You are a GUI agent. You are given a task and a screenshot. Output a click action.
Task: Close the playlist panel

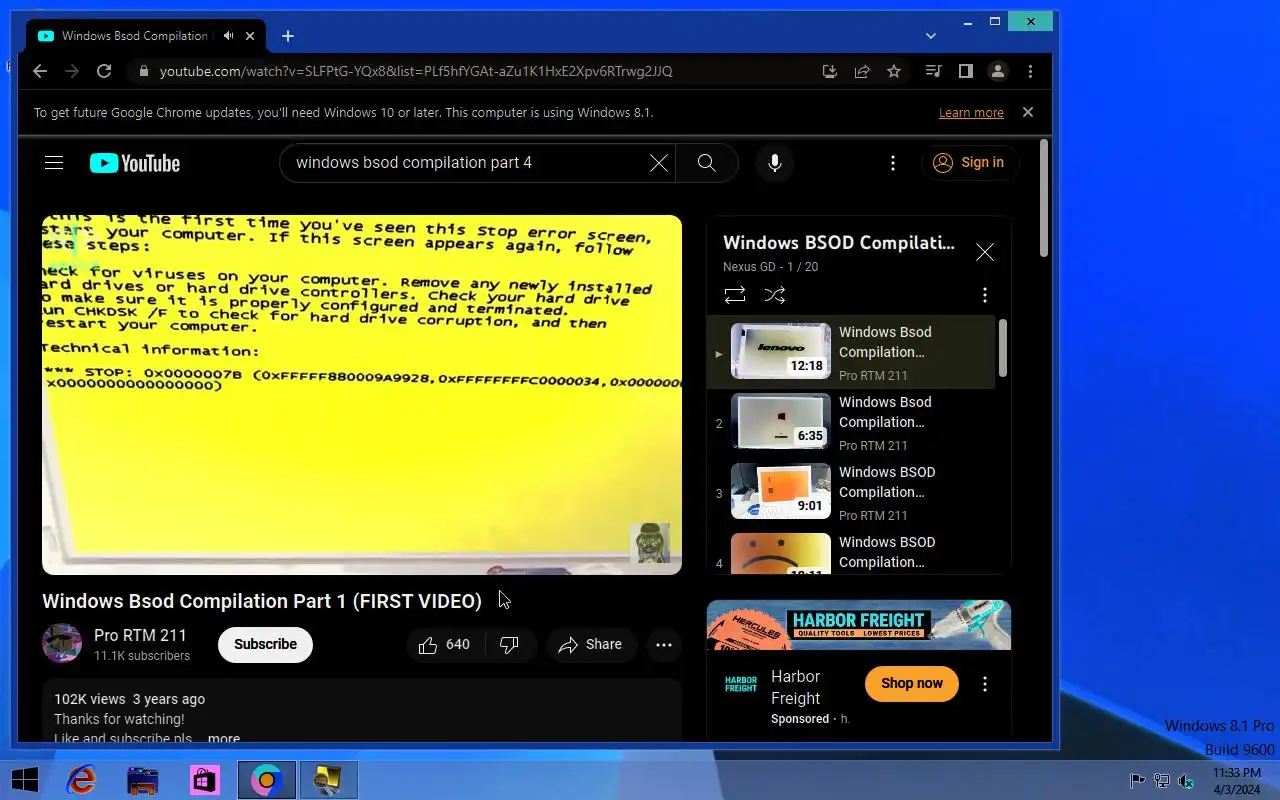pyautogui.click(x=984, y=252)
